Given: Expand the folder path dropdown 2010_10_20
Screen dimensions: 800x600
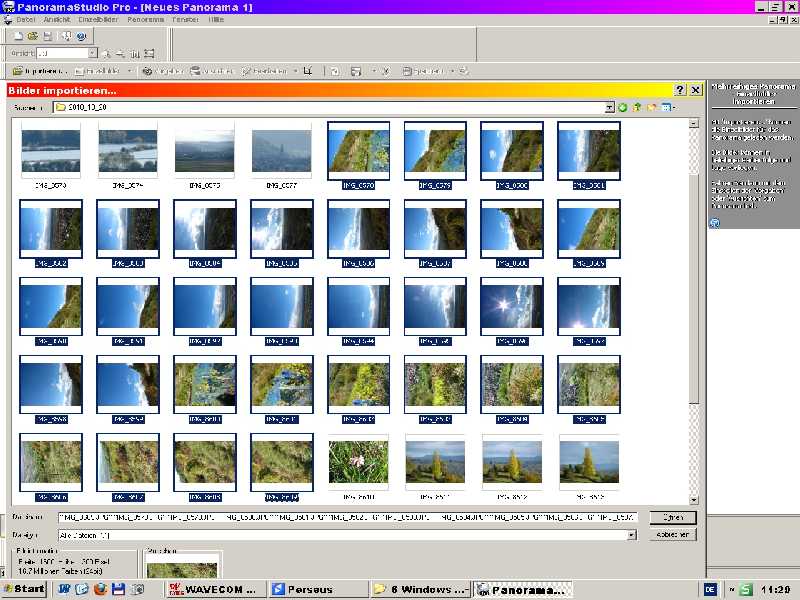Looking at the screenshot, I should [x=609, y=107].
